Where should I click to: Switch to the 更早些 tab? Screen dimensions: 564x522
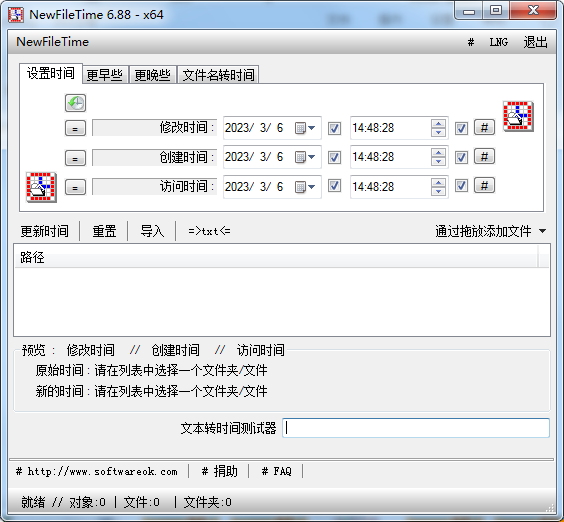point(105,75)
